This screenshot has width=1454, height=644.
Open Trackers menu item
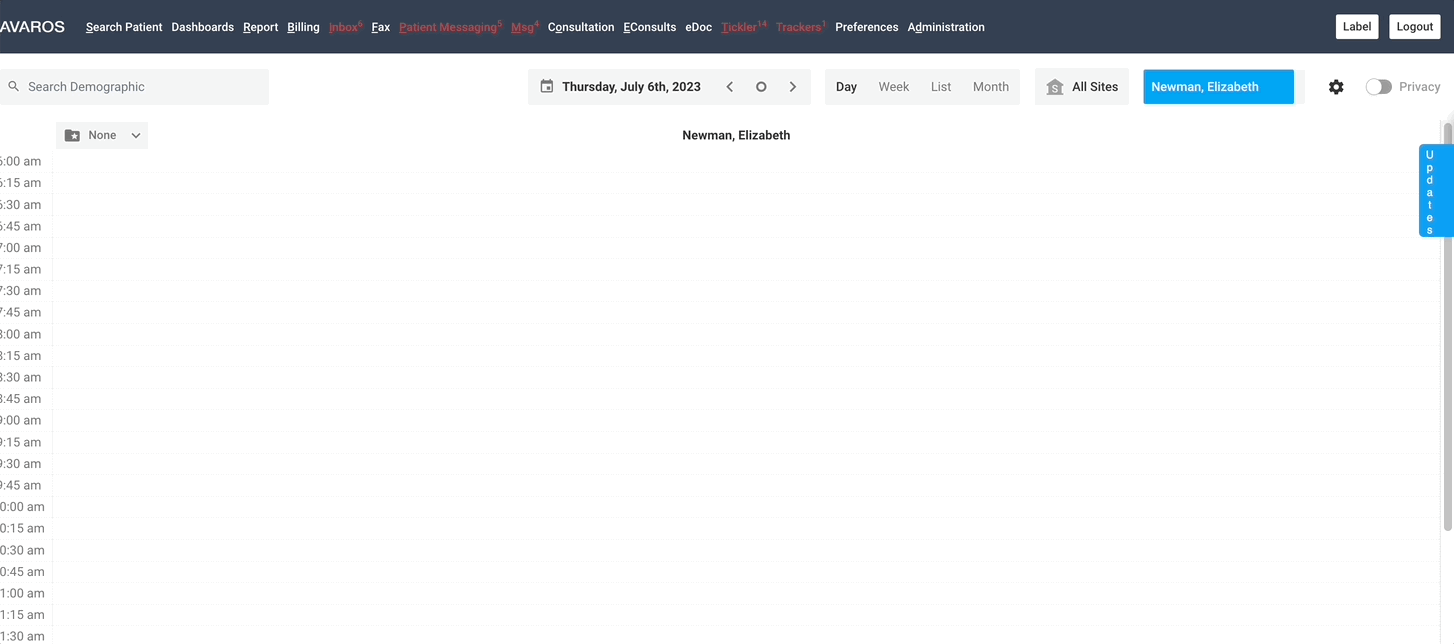pos(801,27)
